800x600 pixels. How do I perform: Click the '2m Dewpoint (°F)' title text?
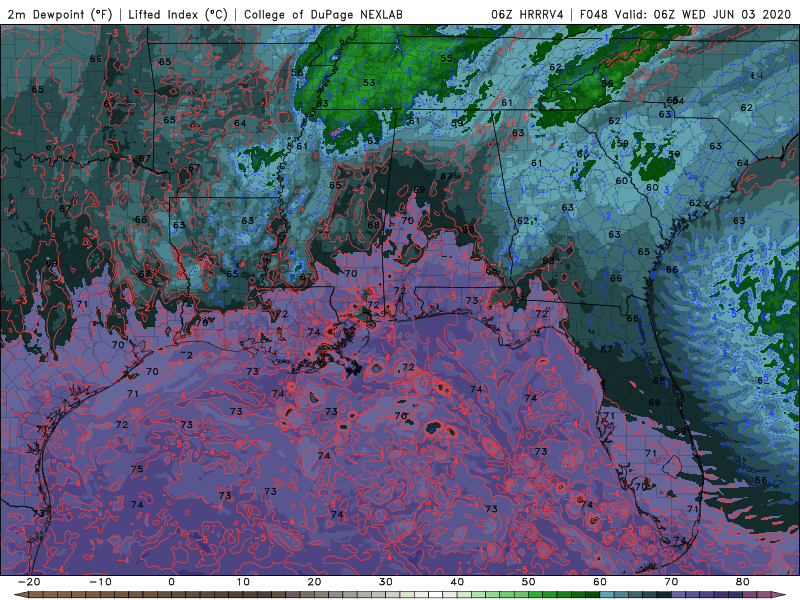click(x=60, y=14)
